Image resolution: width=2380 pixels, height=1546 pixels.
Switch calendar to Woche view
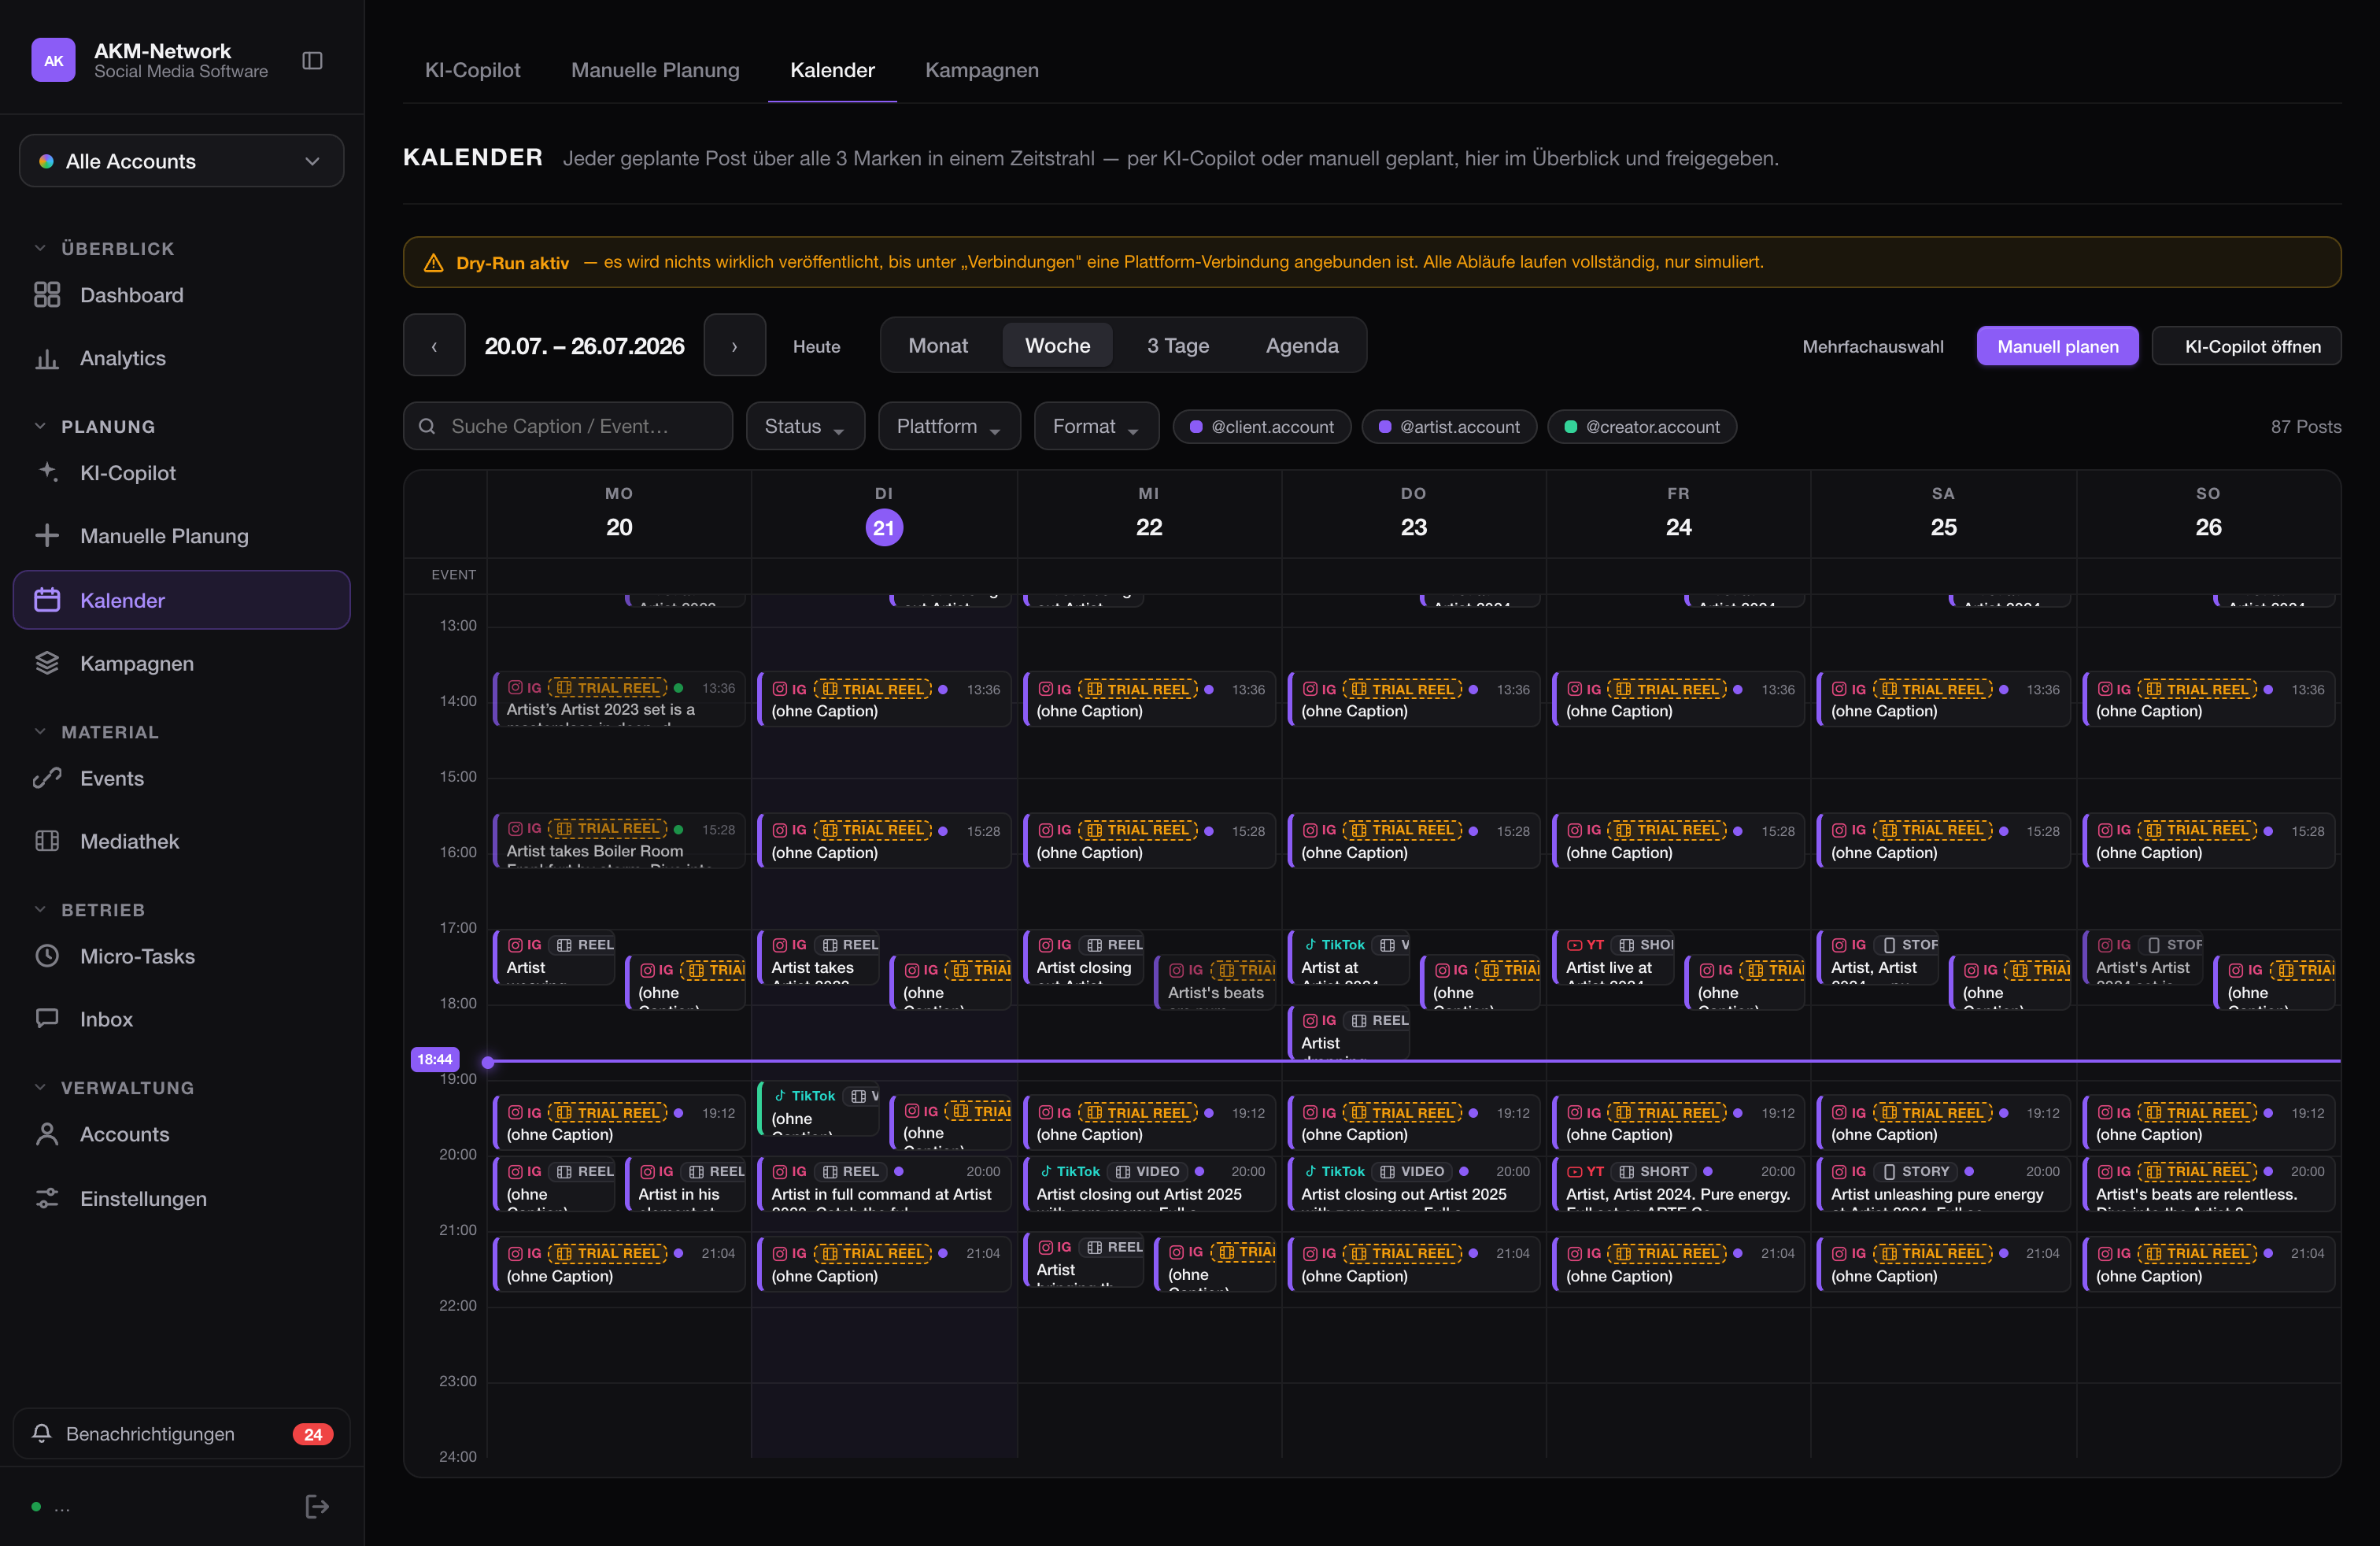1057,346
